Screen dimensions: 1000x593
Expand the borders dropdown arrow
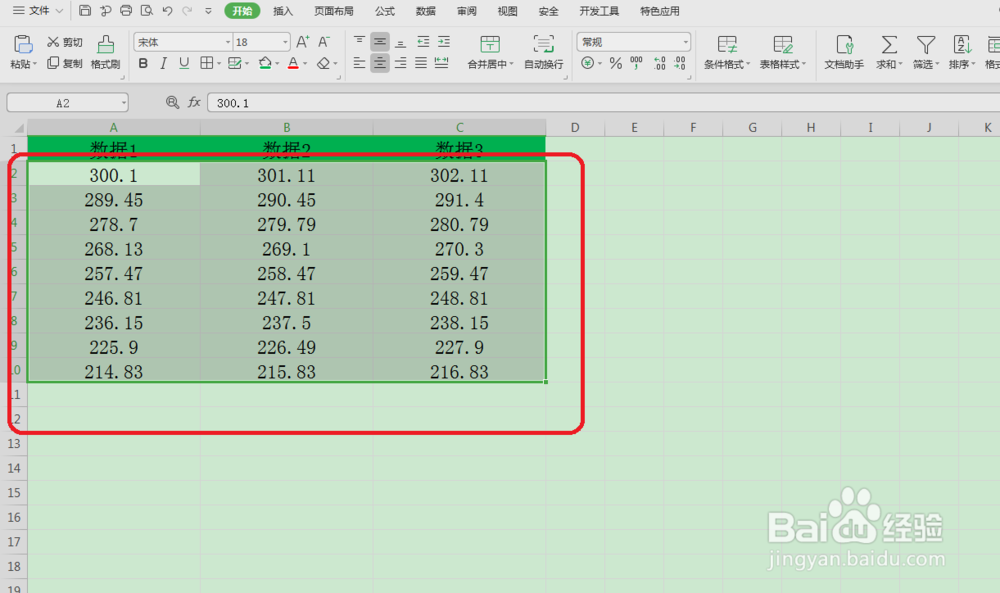click(x=219, y=64)
